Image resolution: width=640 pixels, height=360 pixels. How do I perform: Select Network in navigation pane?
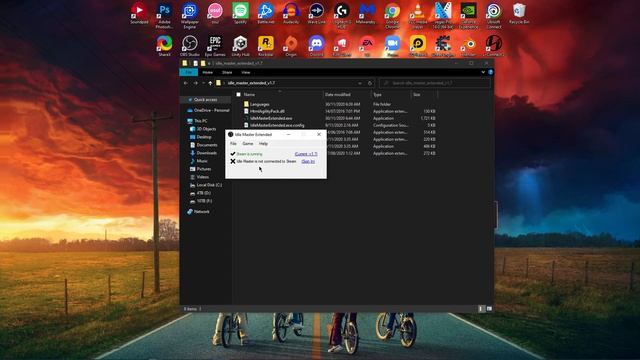pos(198,211)
